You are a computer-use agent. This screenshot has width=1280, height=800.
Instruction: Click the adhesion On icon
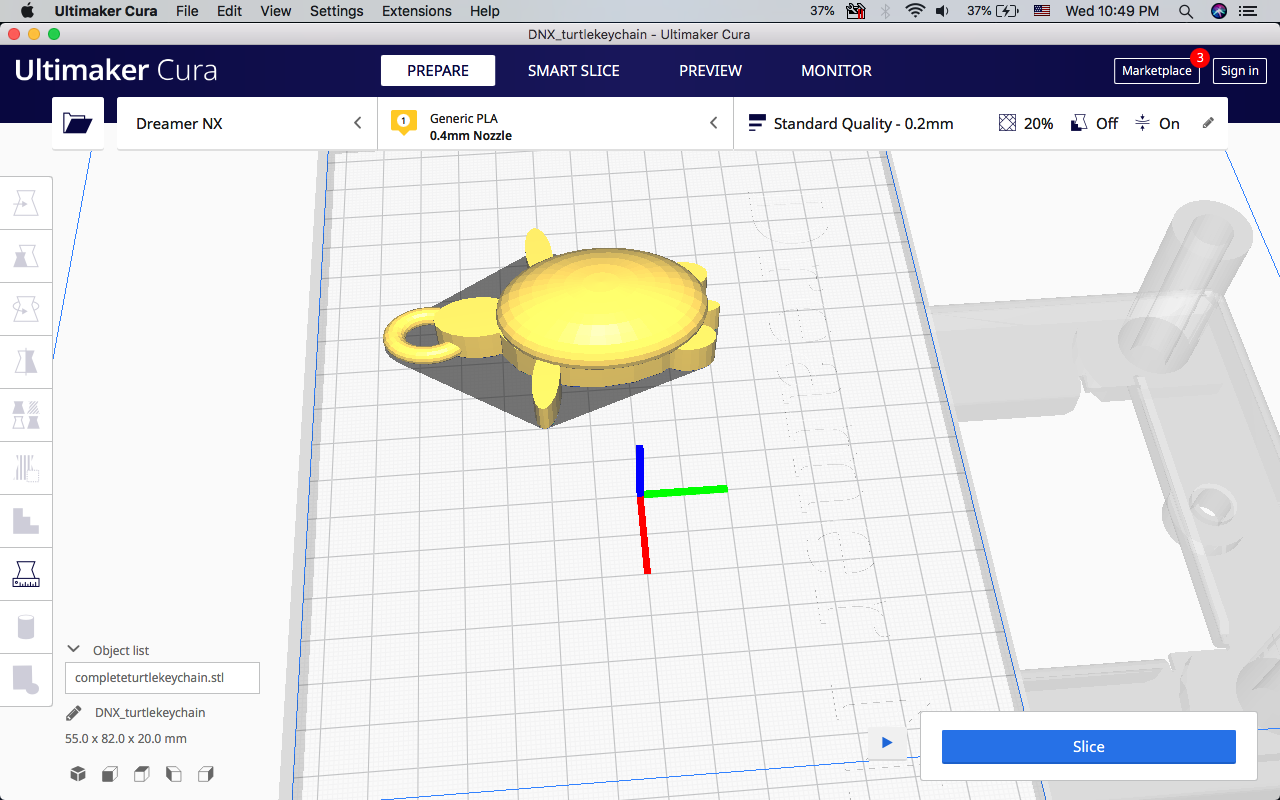point(1143,123)
